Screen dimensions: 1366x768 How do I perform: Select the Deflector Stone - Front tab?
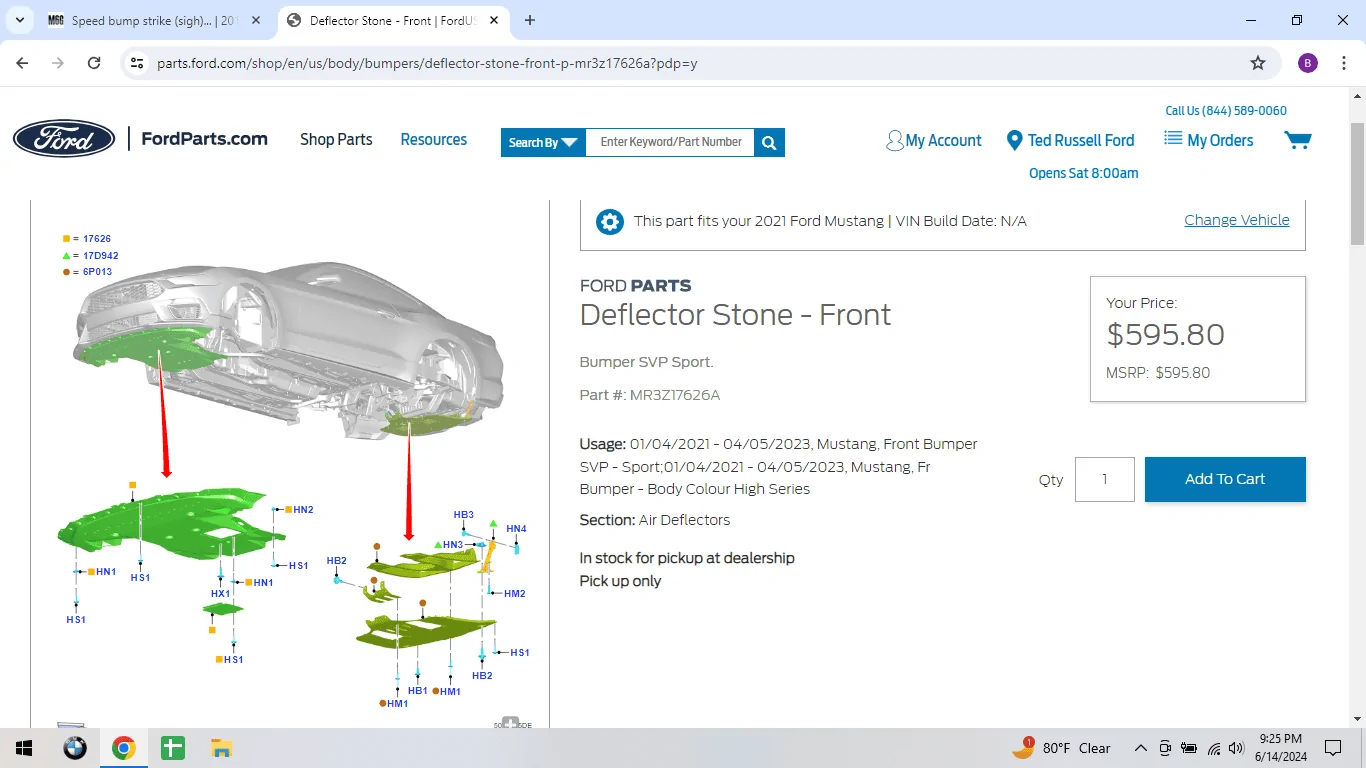(x=392, y=20)
